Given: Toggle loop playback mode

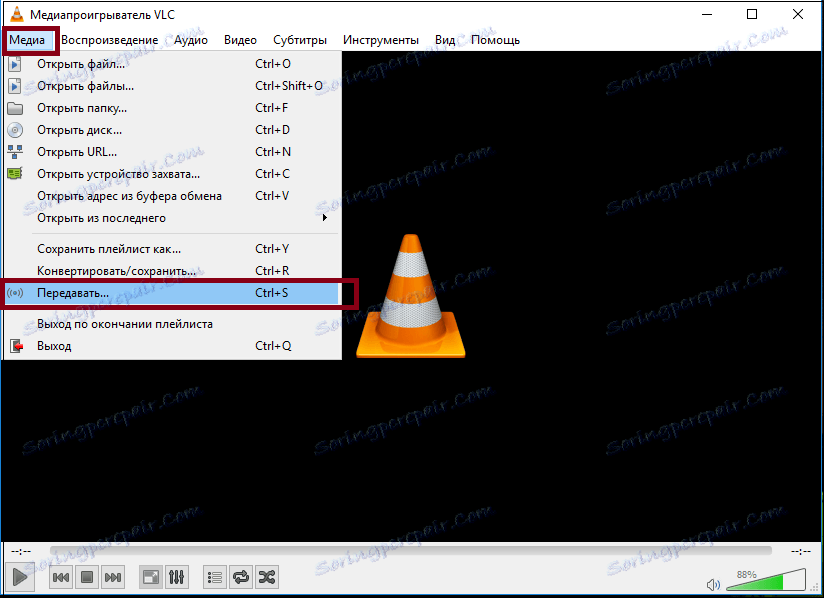Looking at the screenshot, I should pyautogui.click(x=240, y=576).
